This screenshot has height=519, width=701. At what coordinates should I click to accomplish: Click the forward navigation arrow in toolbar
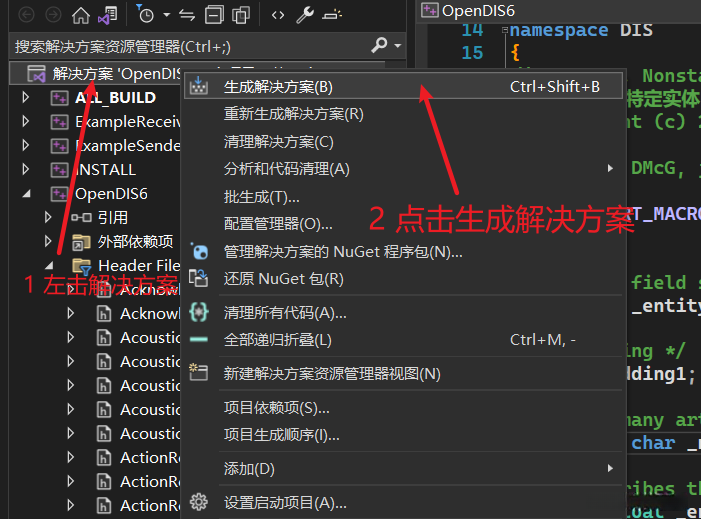[x=53, y=15]
